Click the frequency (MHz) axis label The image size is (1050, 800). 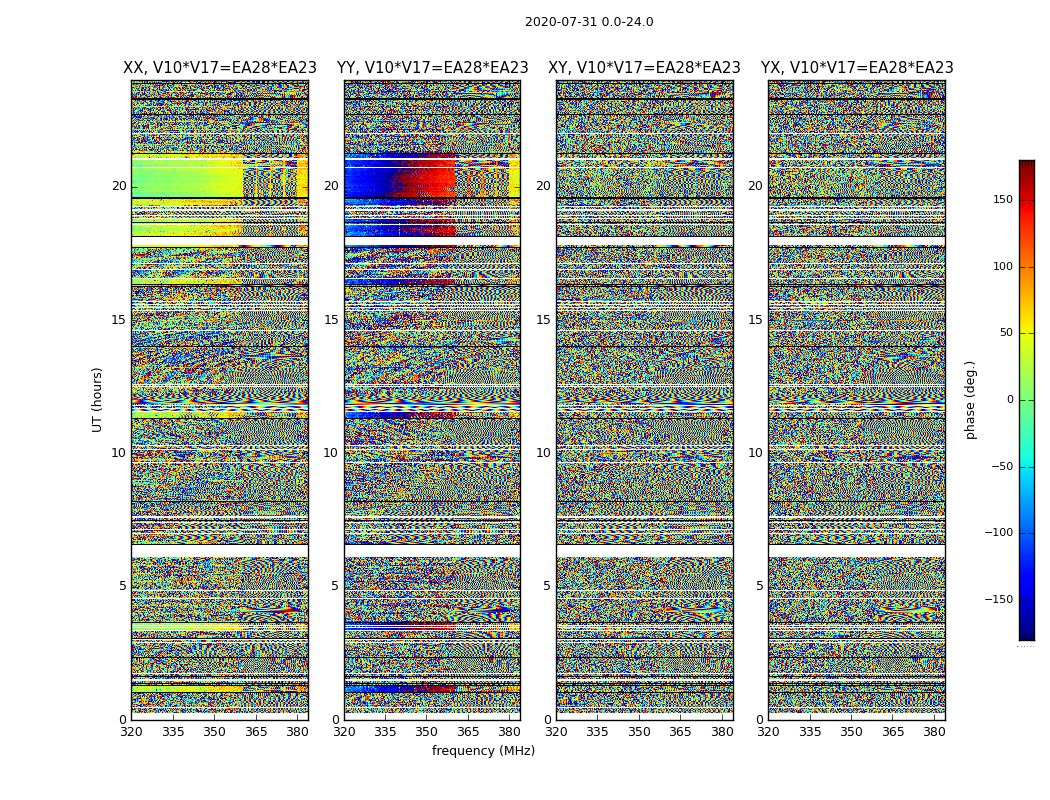[x=483, y=751]
